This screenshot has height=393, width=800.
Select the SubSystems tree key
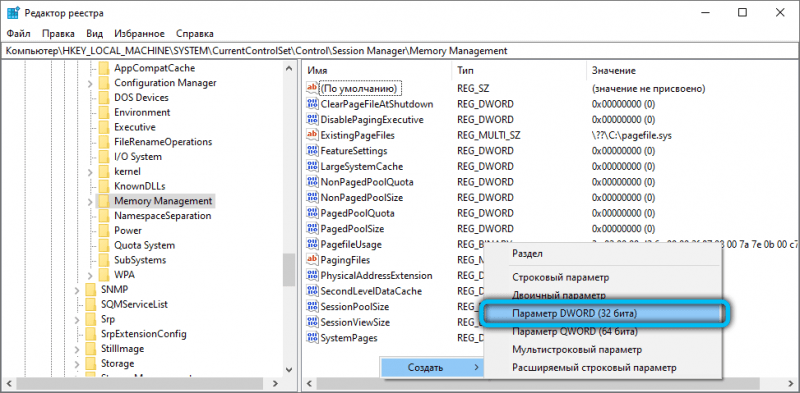[x=140, y=260]
